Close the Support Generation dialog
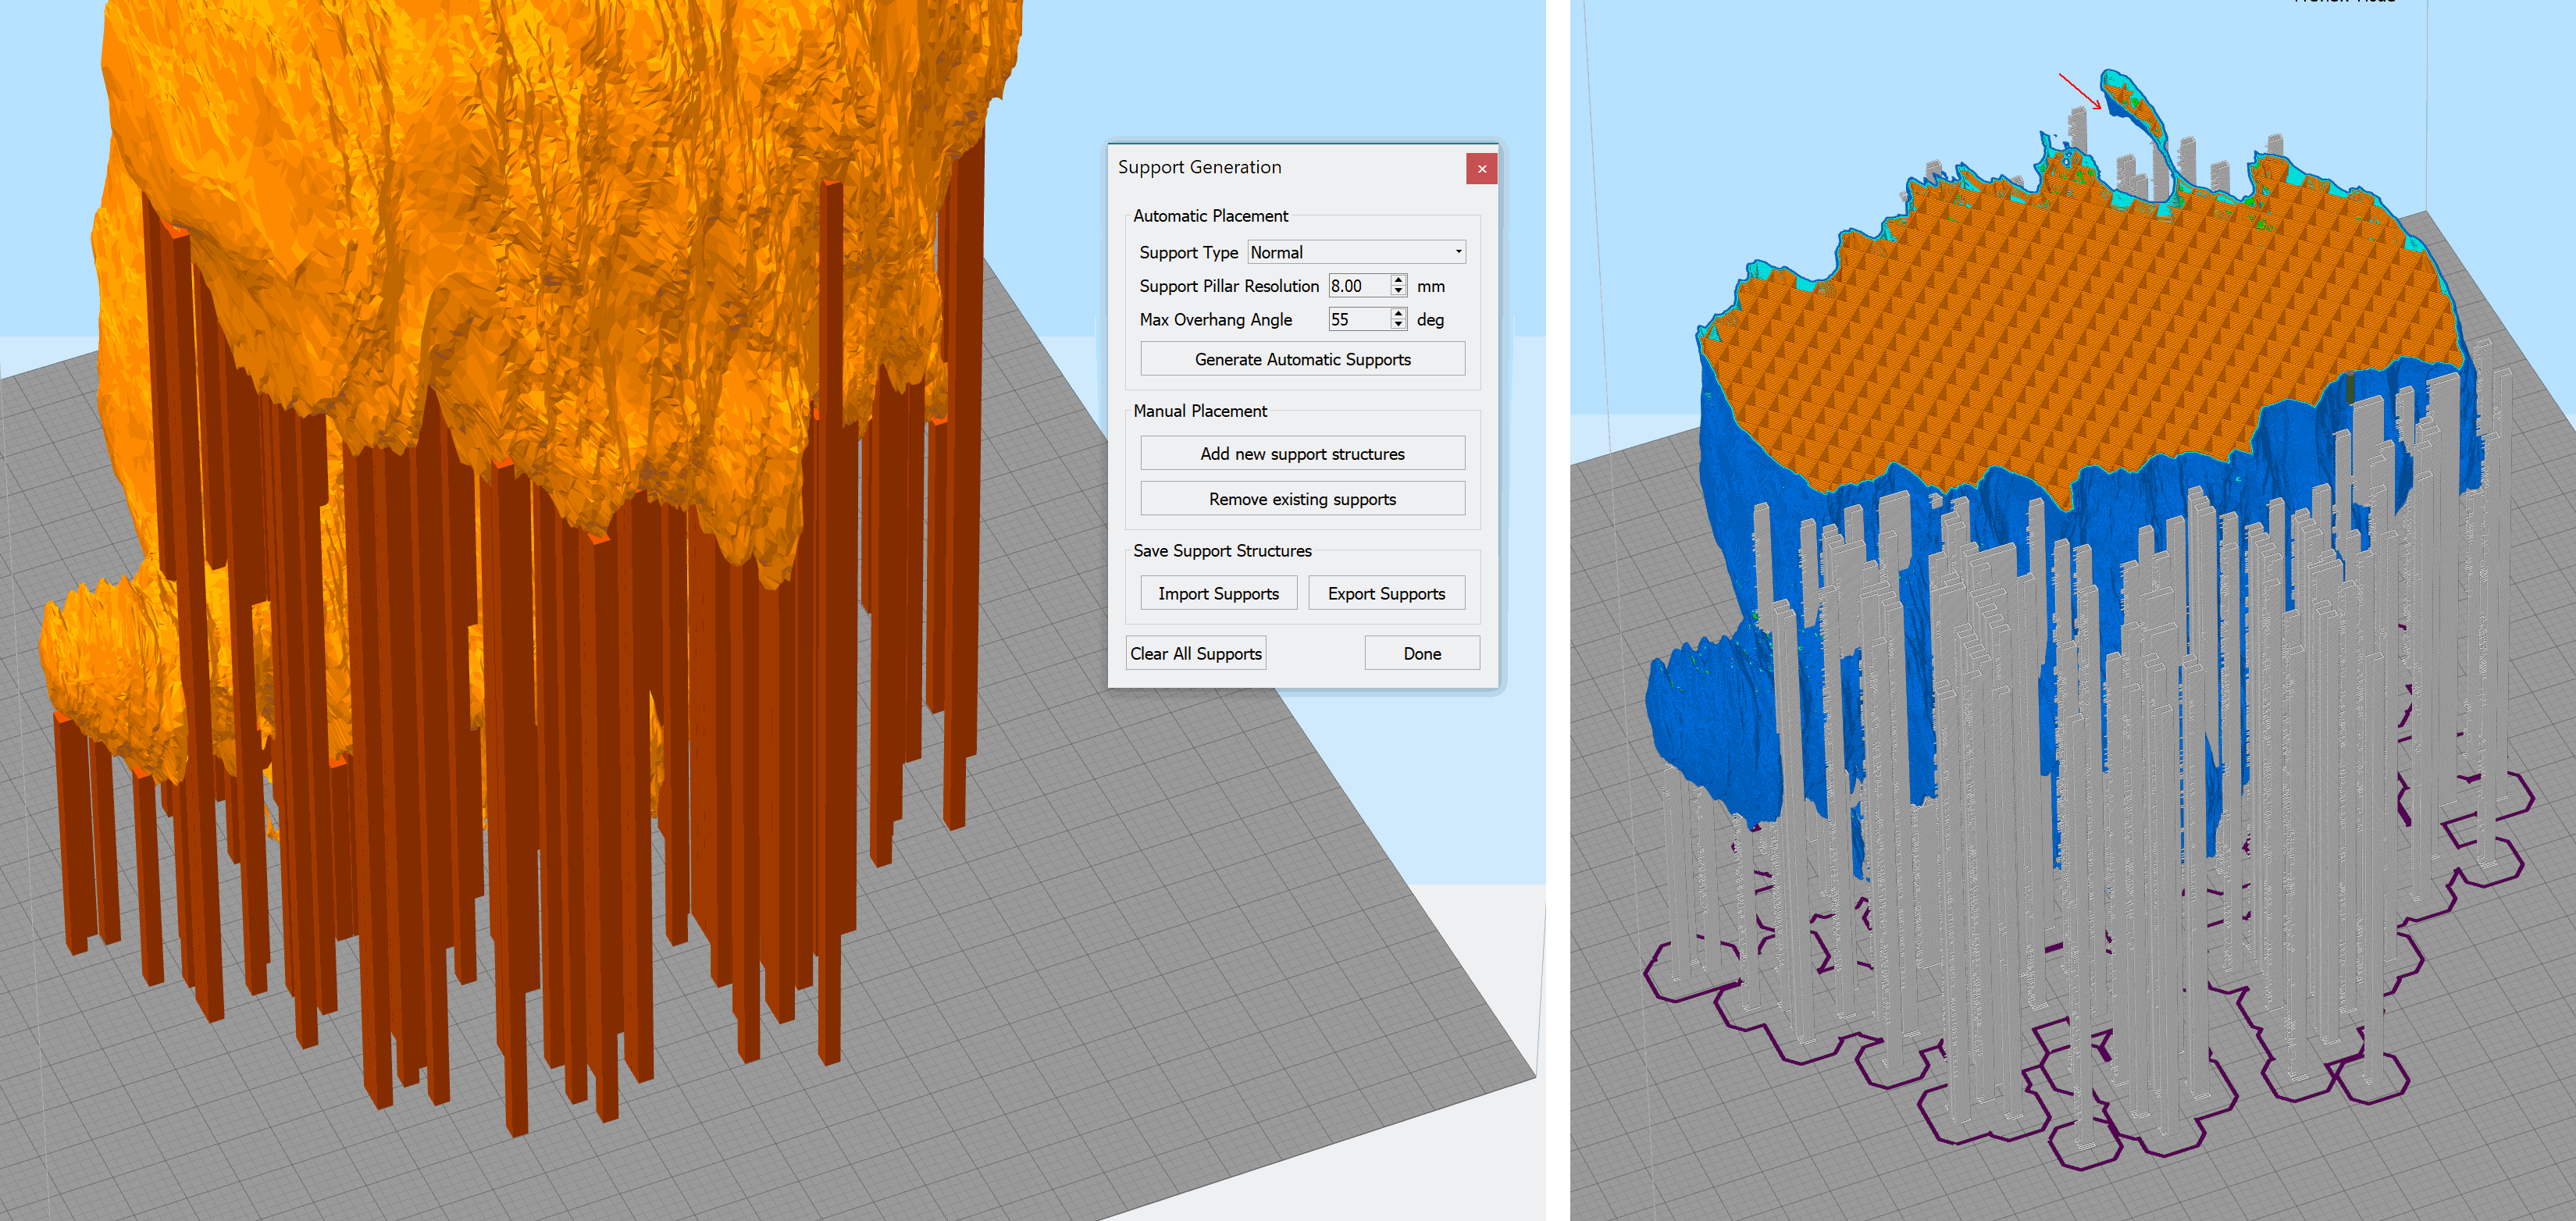Image resolution: width=2576 pixels, height=1221 pixels. 1481,169
